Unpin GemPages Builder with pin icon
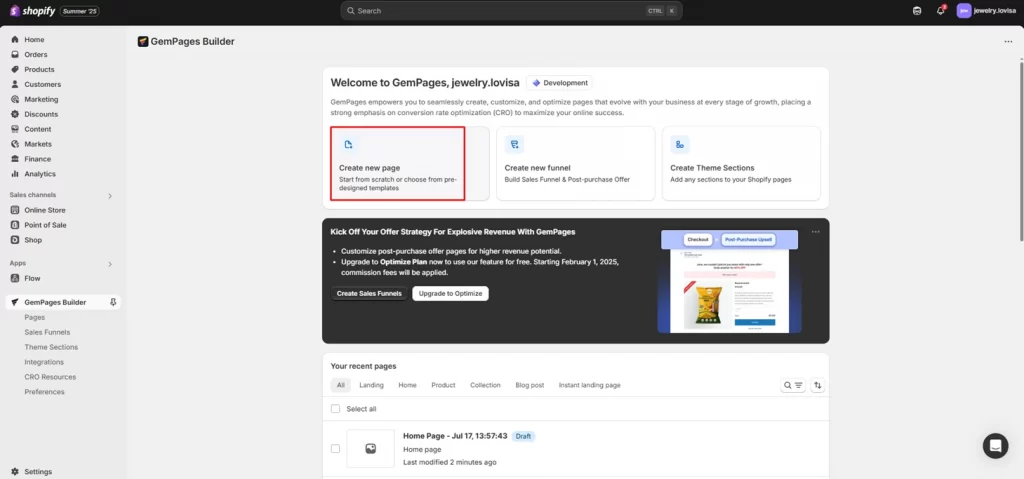Viewport: 1024px width, 479px height. (x=113, y=302)
